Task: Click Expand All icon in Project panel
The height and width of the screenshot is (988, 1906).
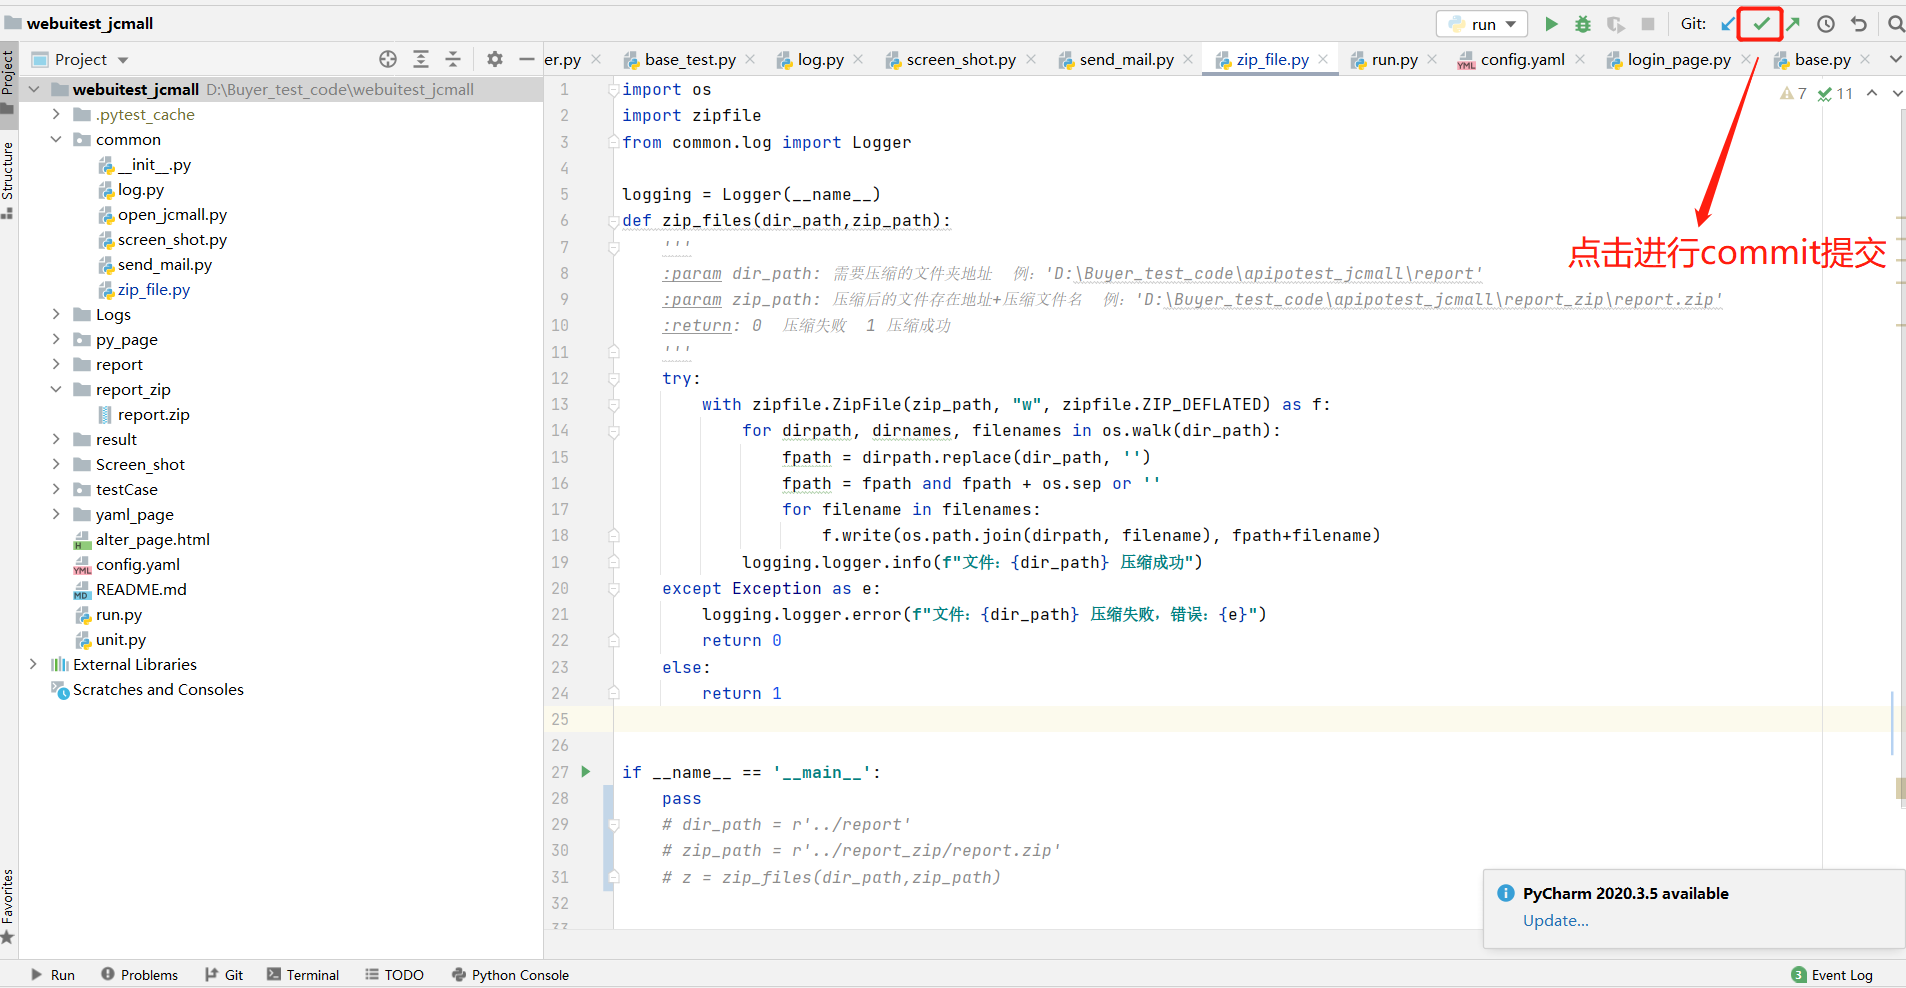Action: pyautogui.click(x=421, y=59)
